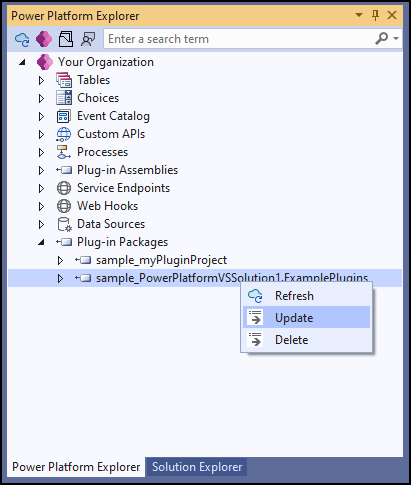411x485 pixels.
Task: Click the feedback person icon in toolbar
Action: [88, 39]
